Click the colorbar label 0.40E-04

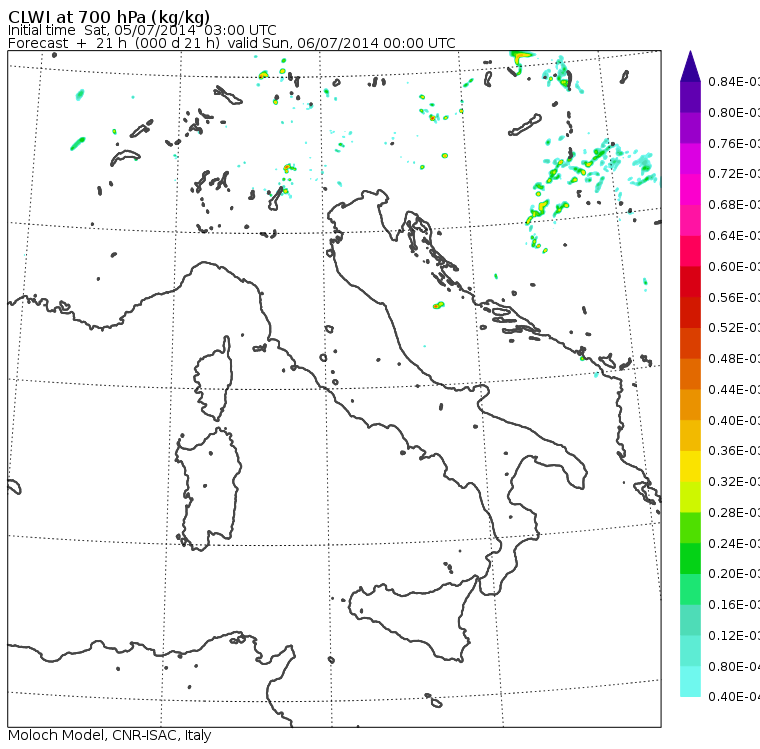click(x=734, y=697)
